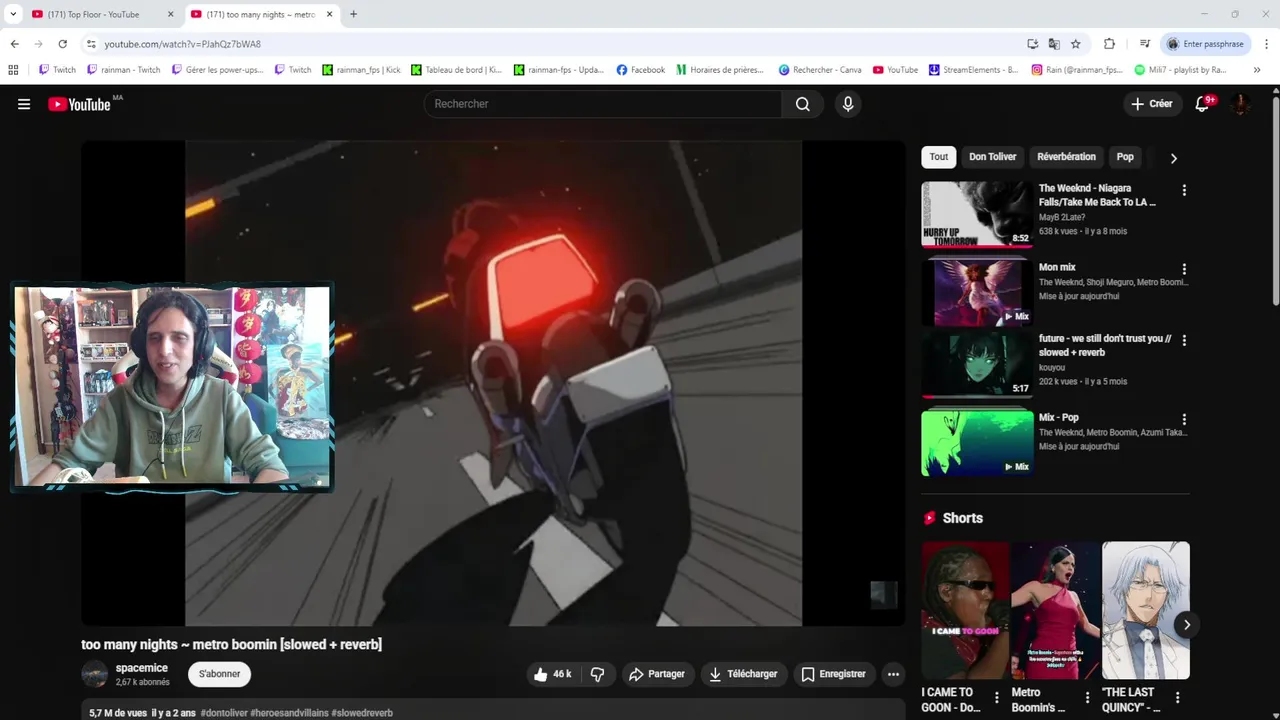Go back with the browser back arrow
The width and height of the screenshot is (1280, 720).
14,44
